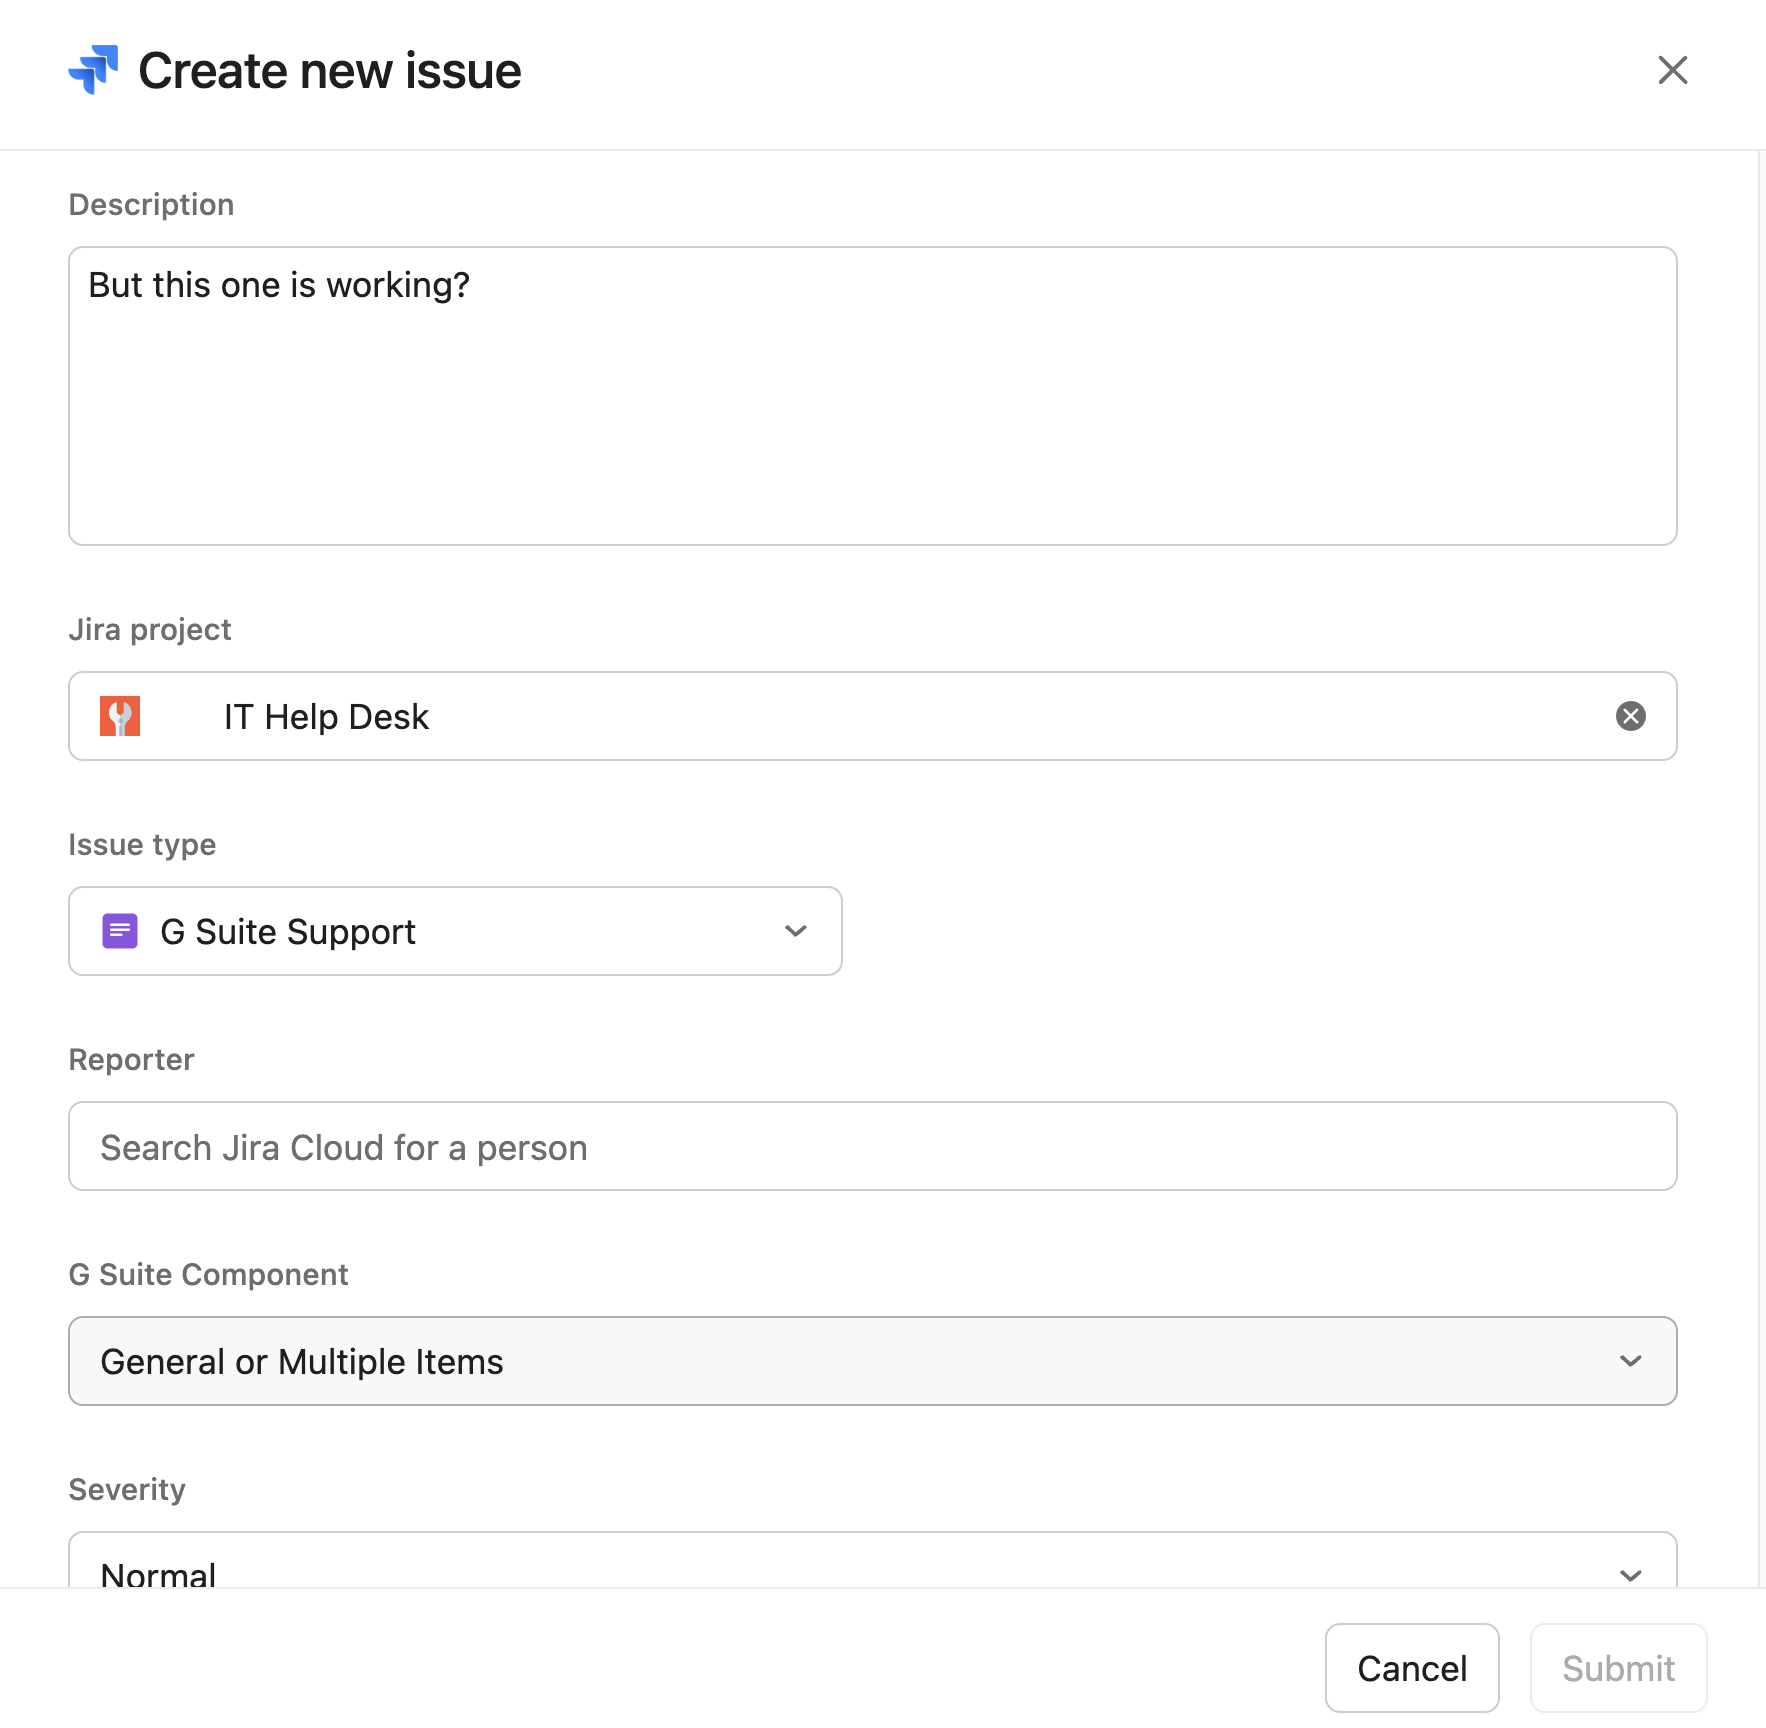This screenshot has width=1766, height=1728.
Task: Select the G Suite Support issue type box
Action: pos(455,931)
